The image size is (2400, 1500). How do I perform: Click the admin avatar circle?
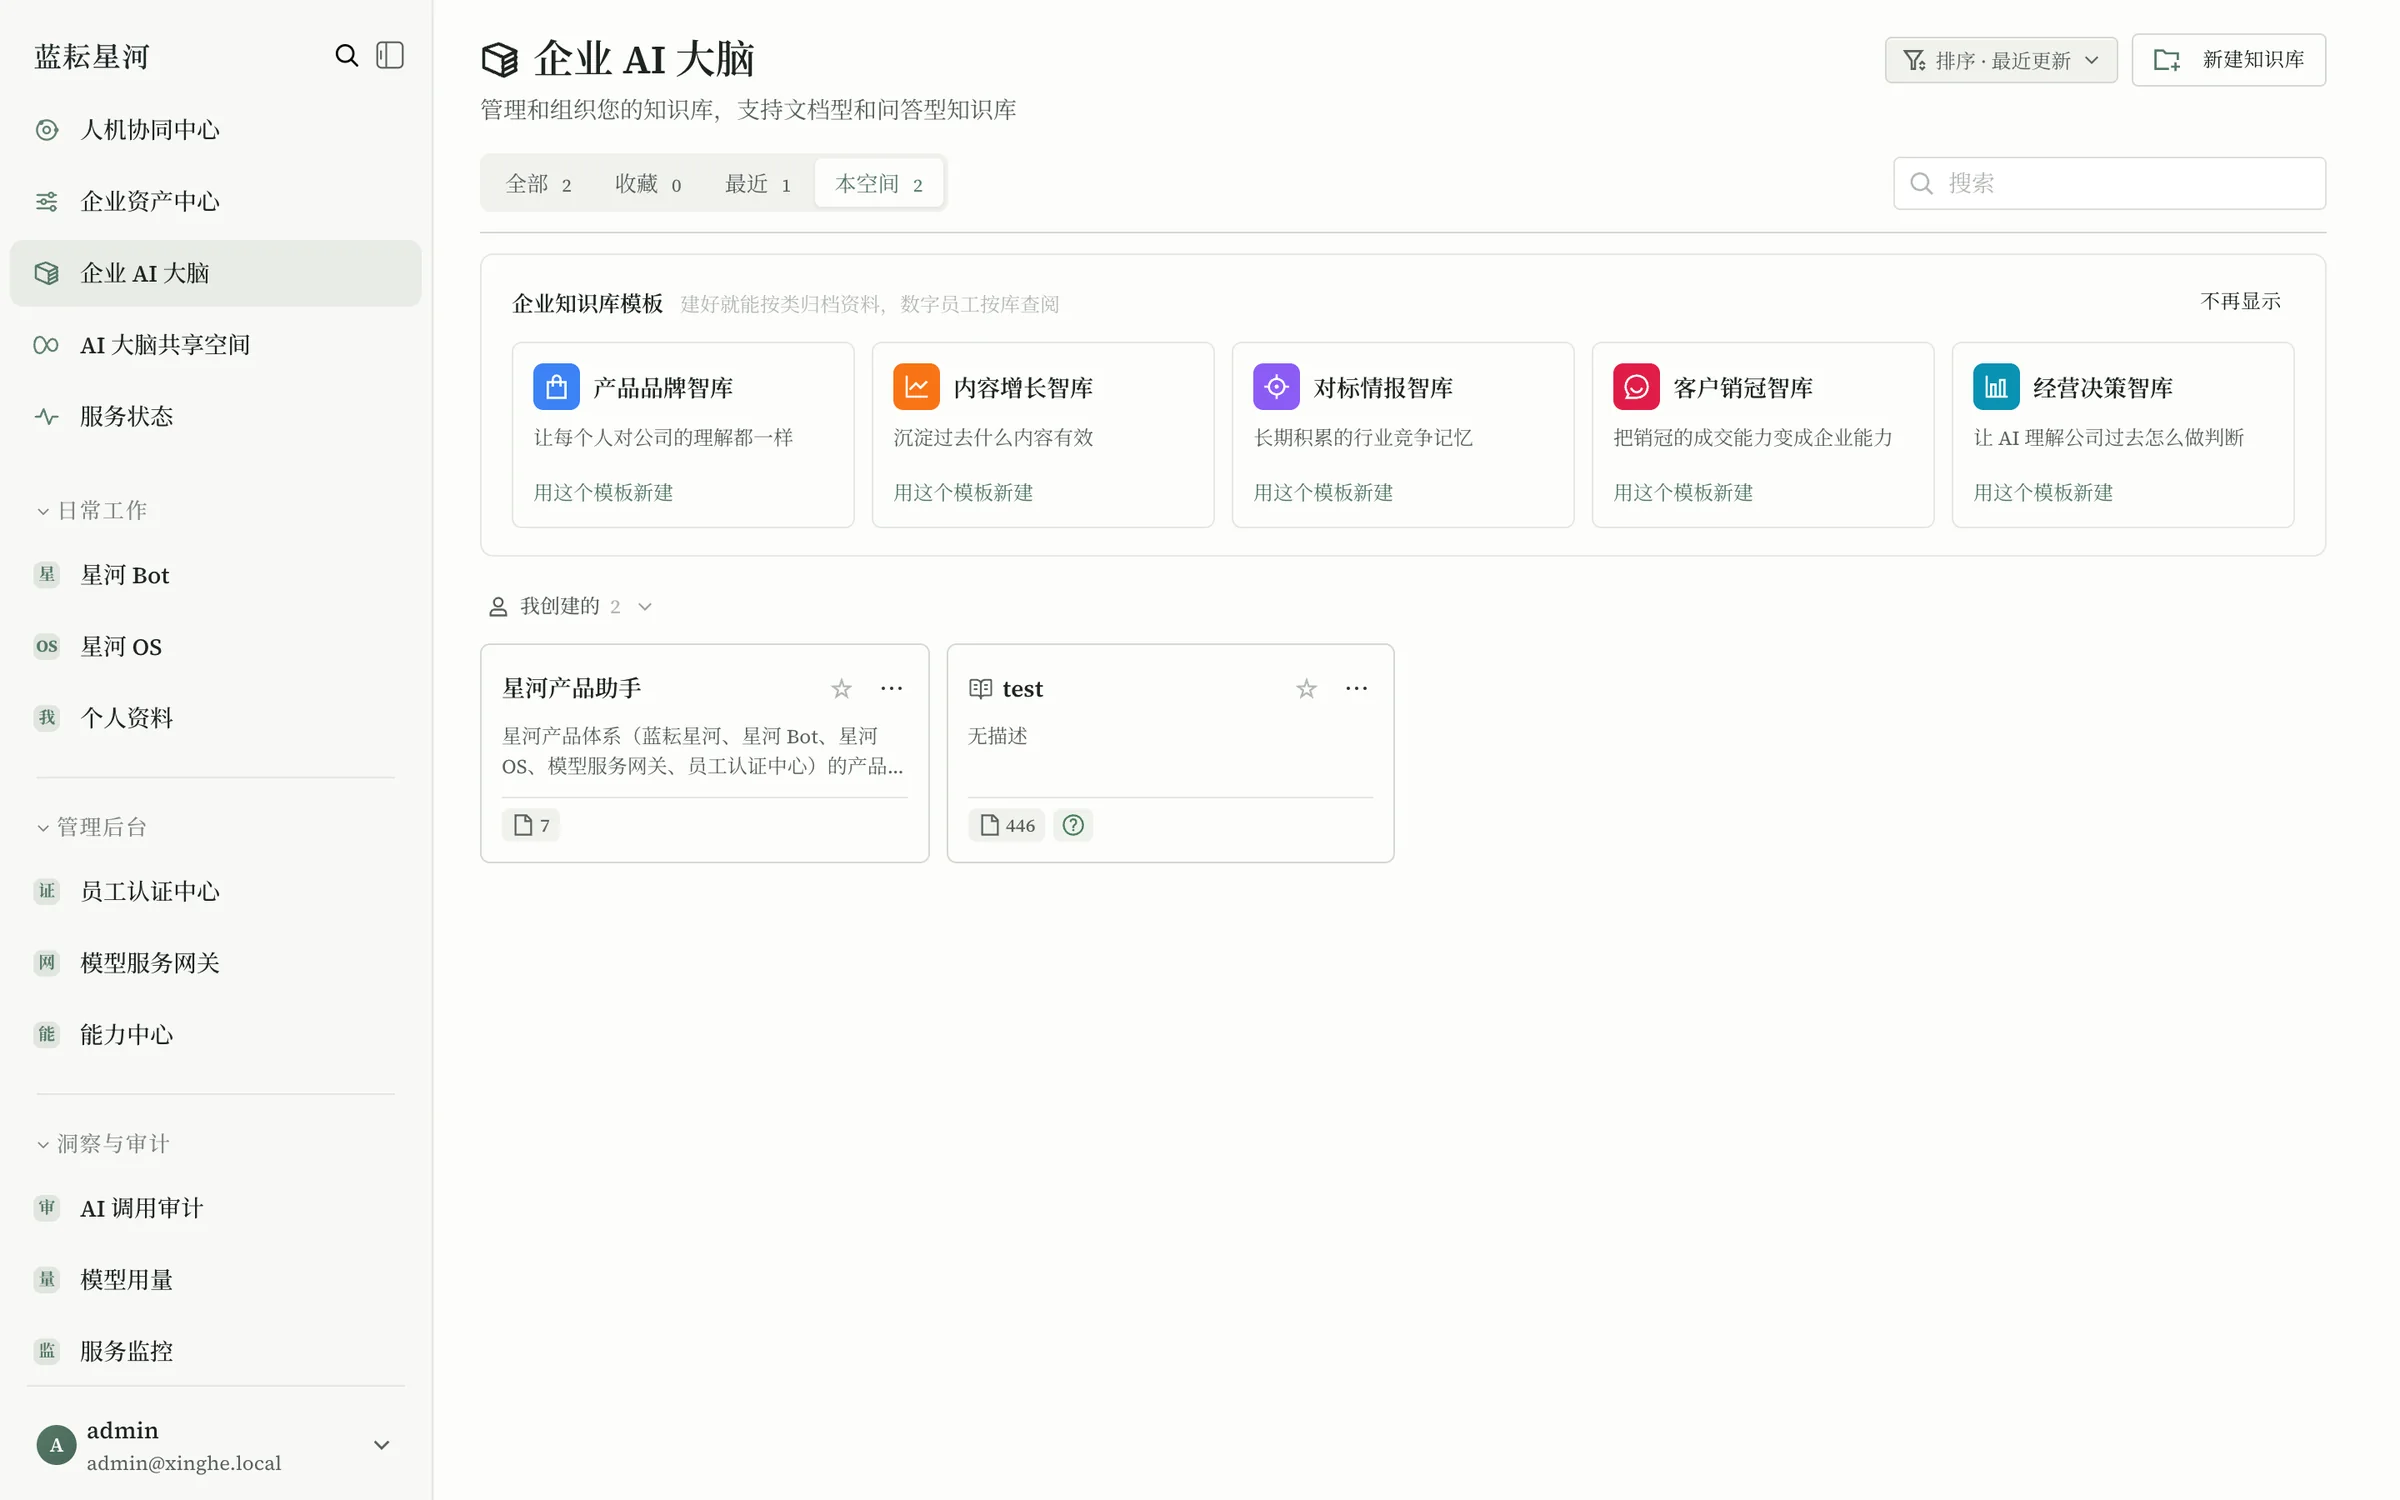tap(56, 1445)
